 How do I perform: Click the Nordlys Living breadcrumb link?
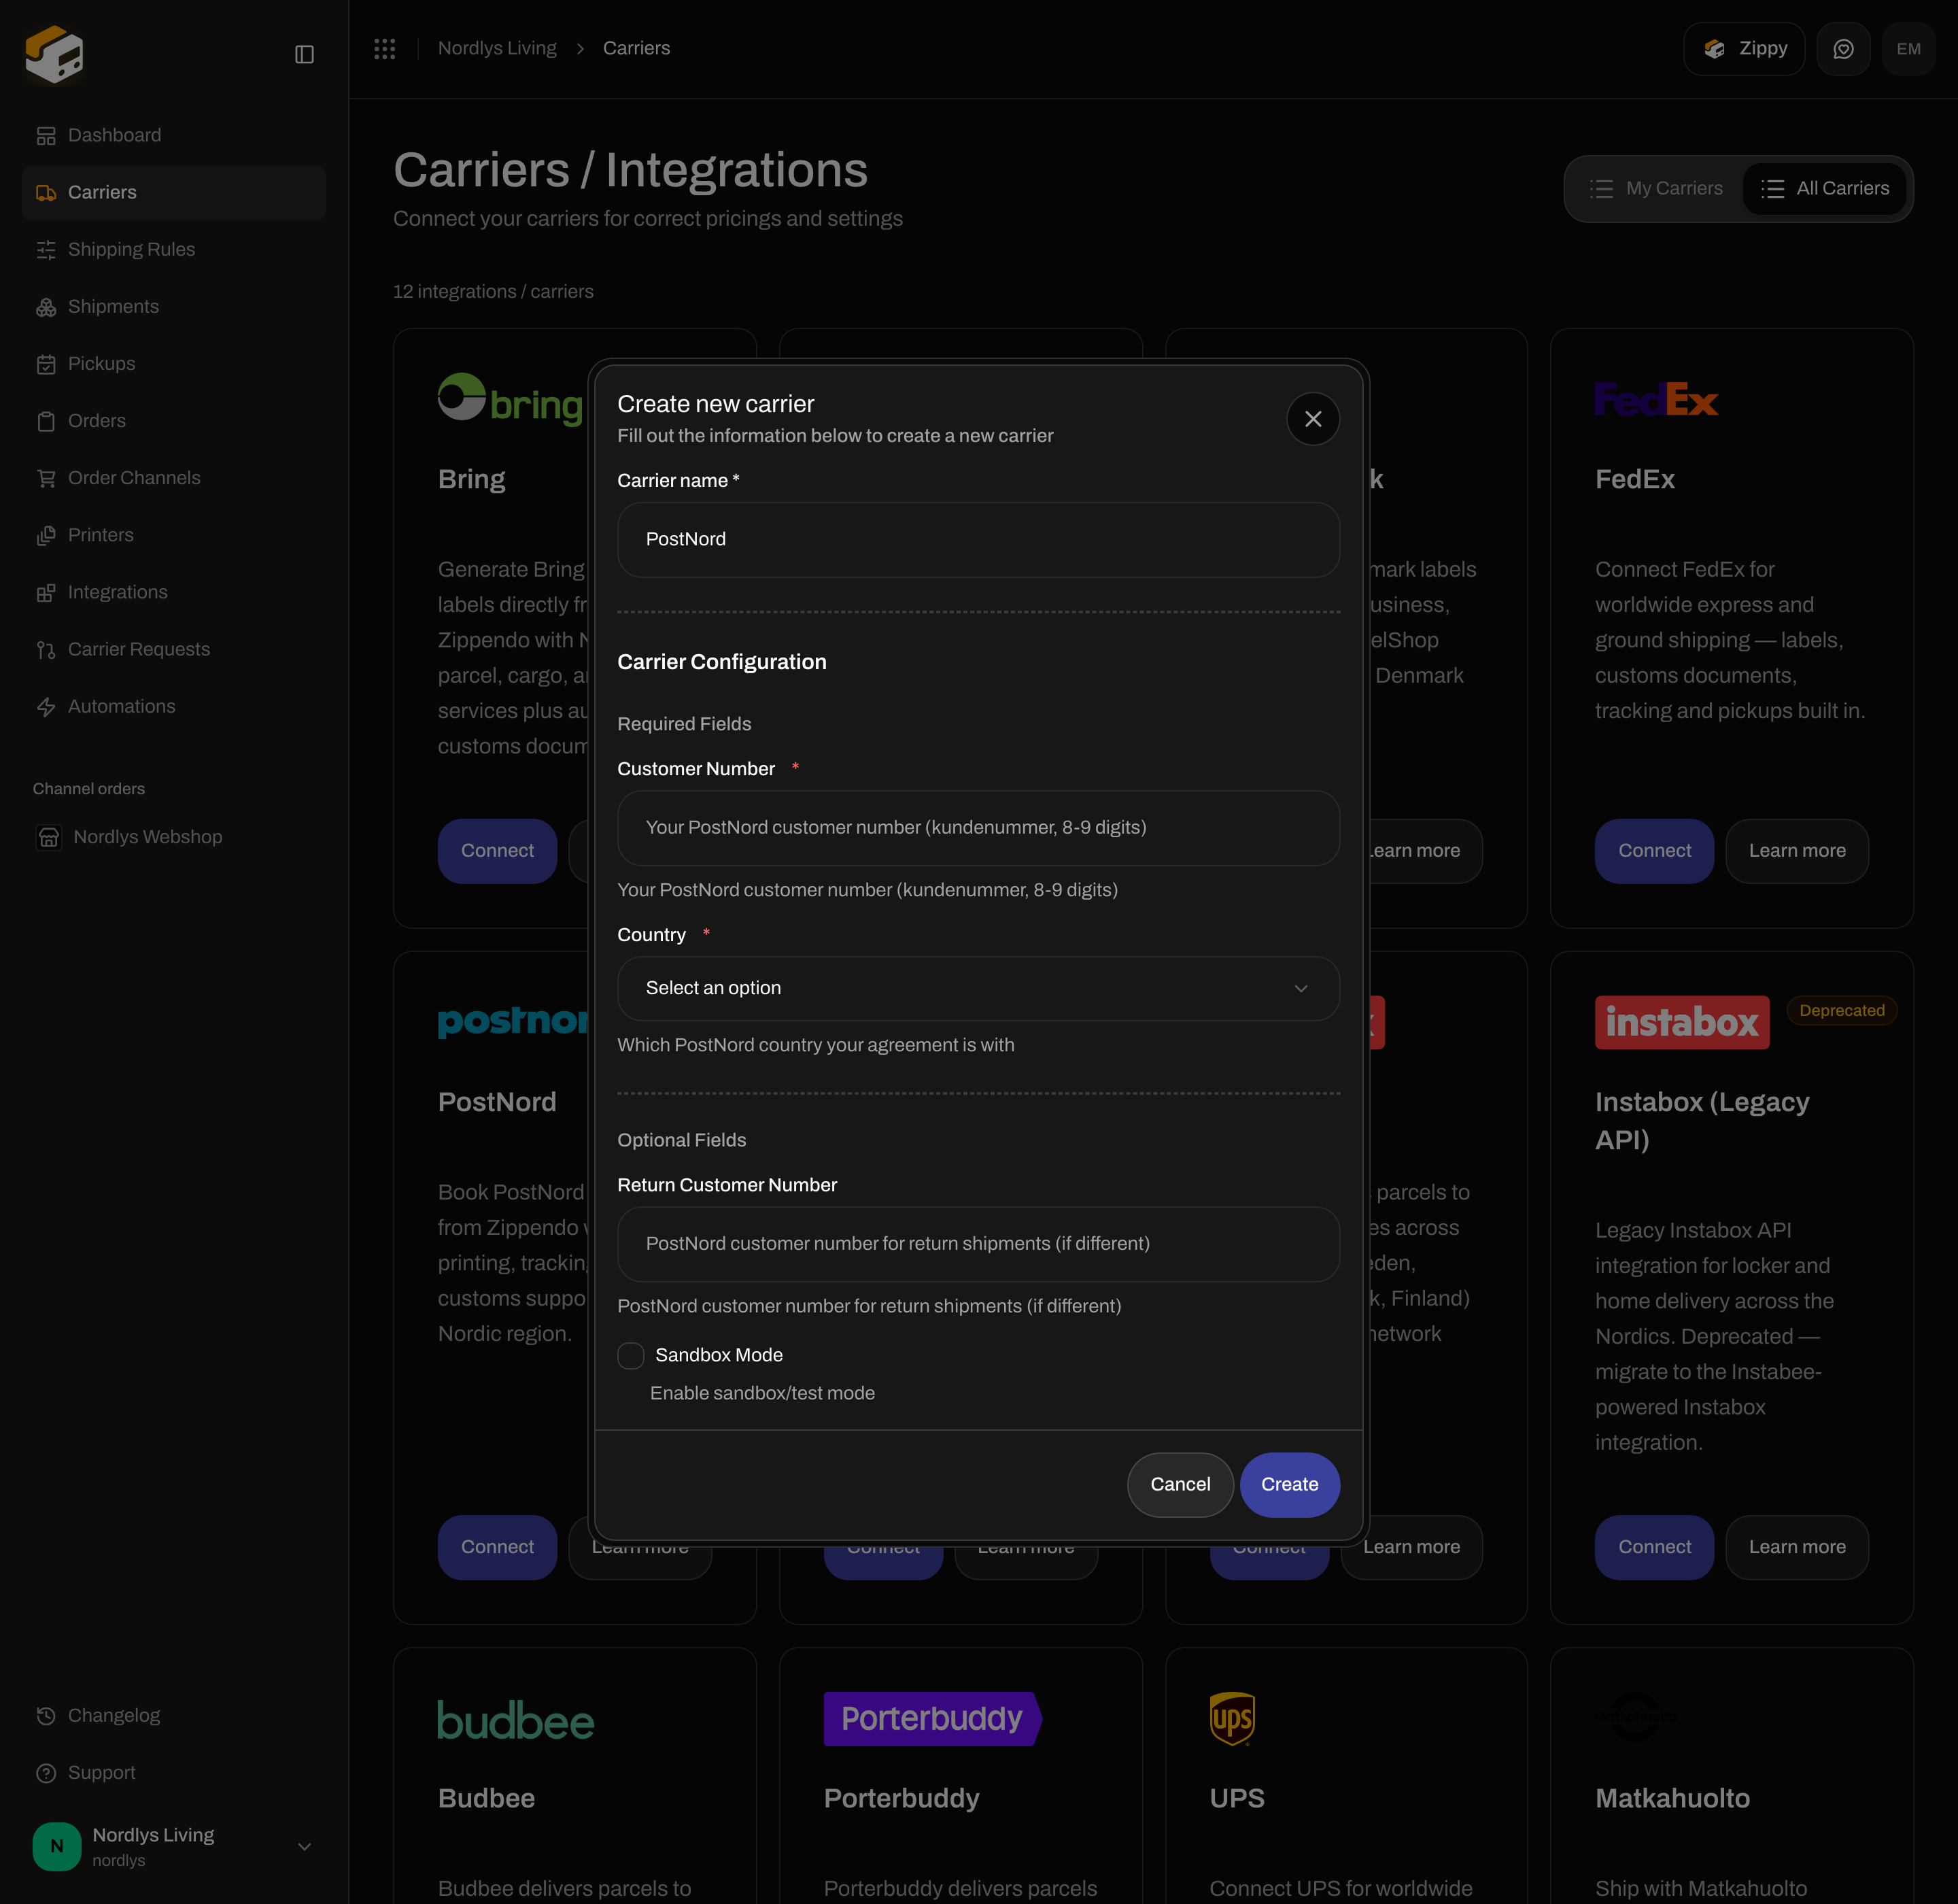[x=497, y=49]
